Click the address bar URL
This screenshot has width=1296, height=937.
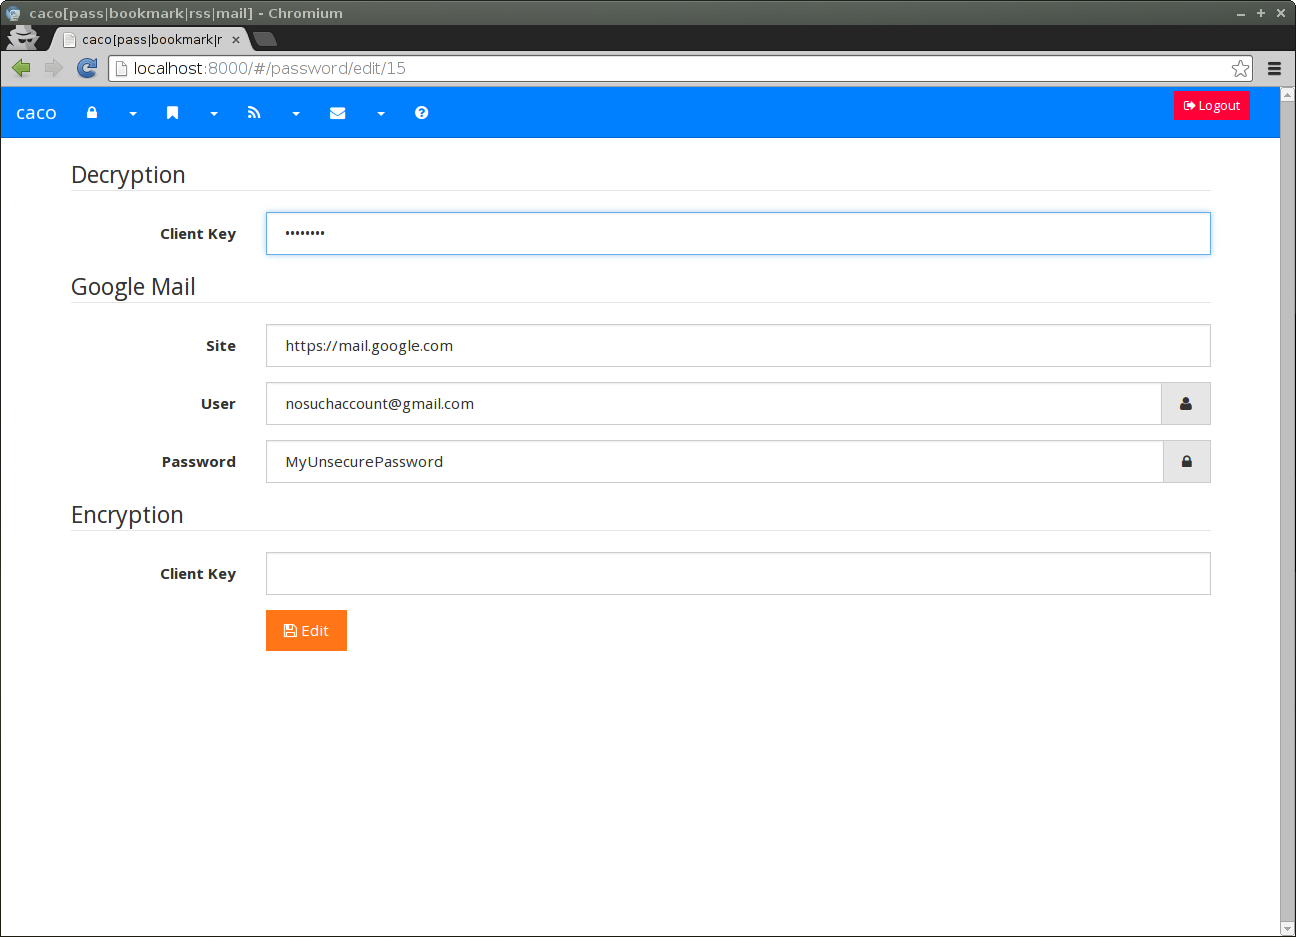[270, 68]
